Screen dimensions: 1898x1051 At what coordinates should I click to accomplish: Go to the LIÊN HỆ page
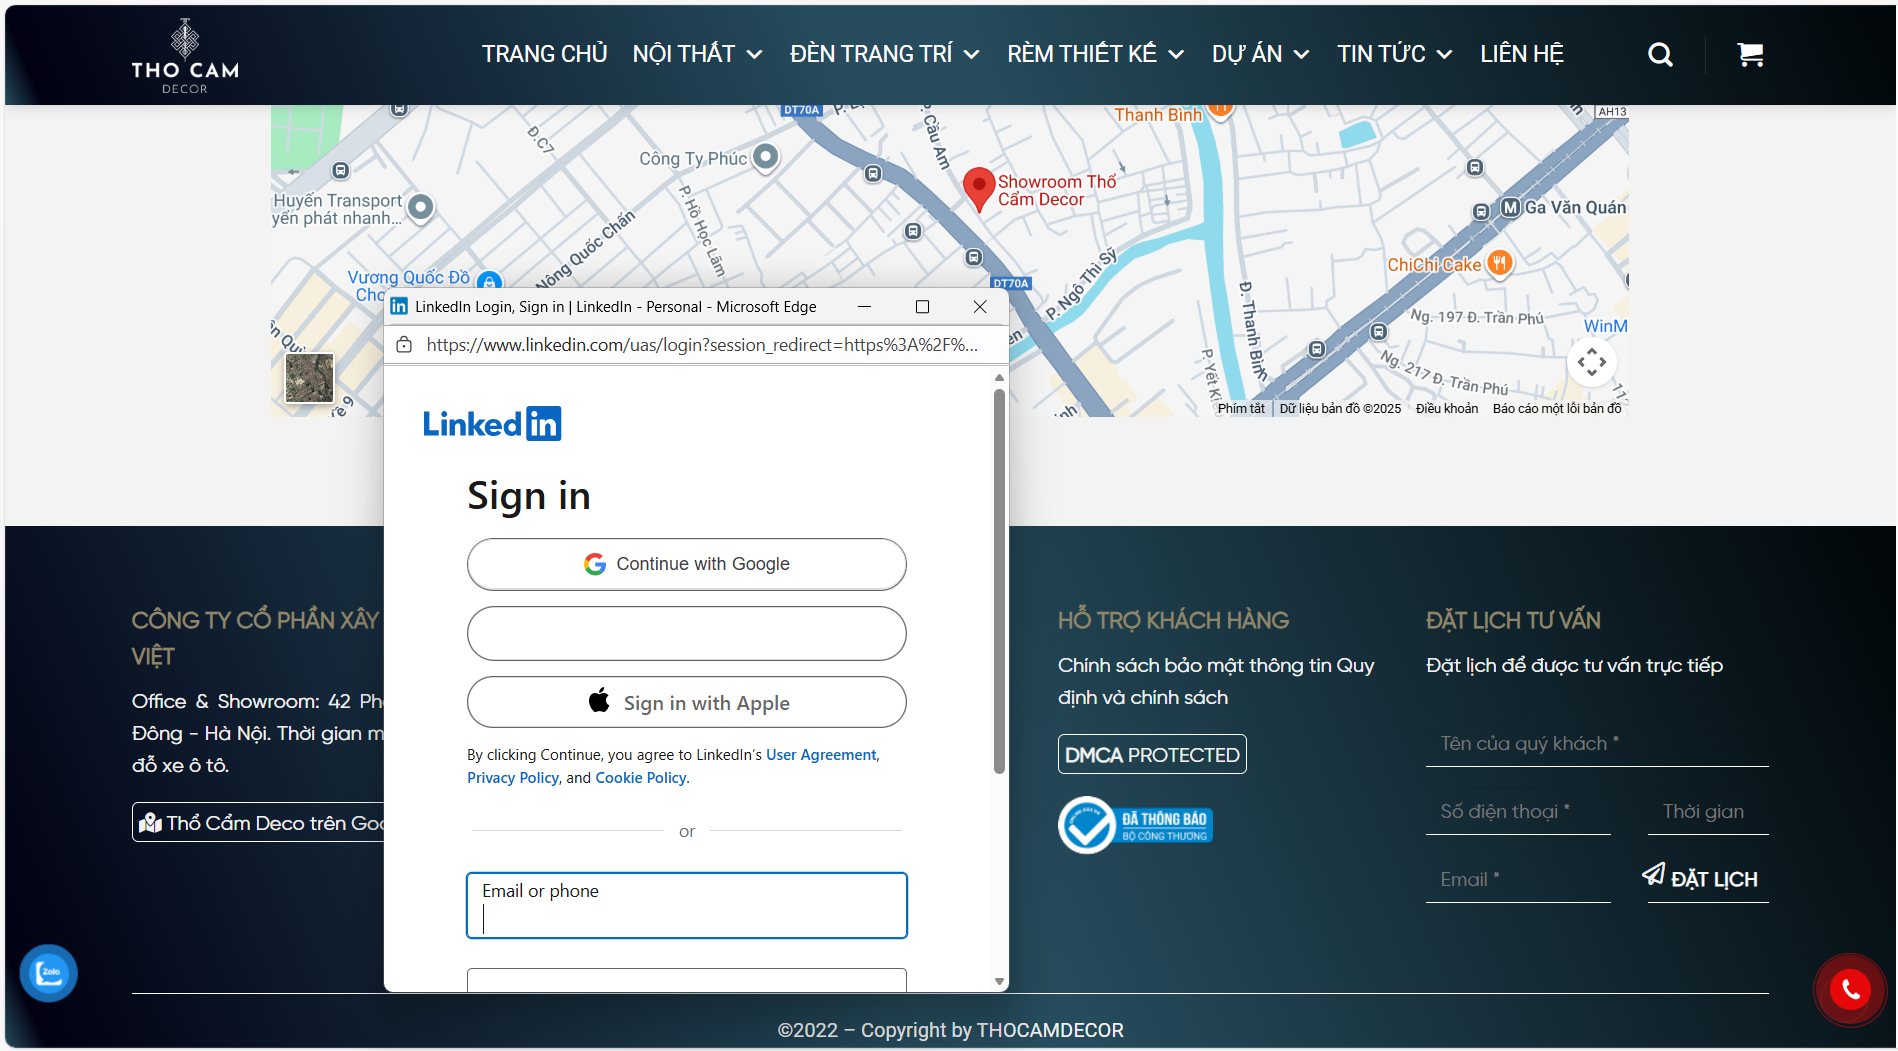tap(1521, 54)
